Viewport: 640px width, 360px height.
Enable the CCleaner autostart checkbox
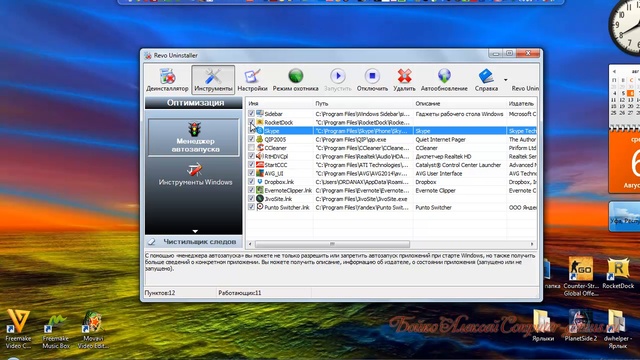pos(251,148)
